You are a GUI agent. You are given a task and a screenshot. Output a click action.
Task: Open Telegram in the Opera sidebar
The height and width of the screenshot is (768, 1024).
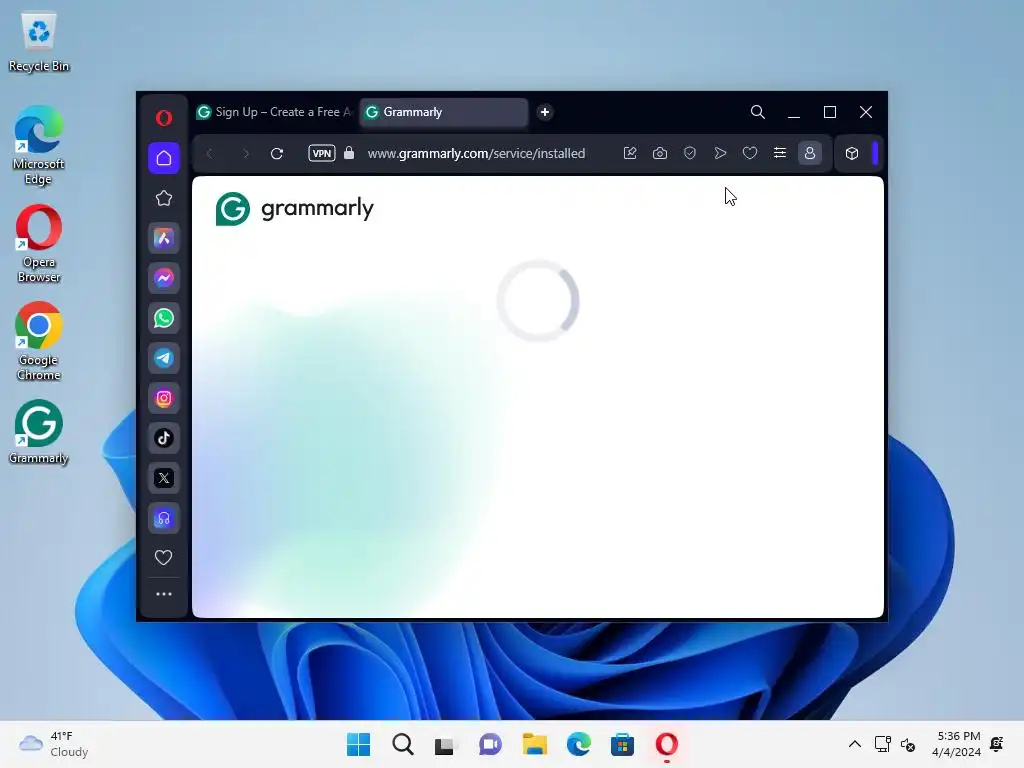(x=164, y=358)
